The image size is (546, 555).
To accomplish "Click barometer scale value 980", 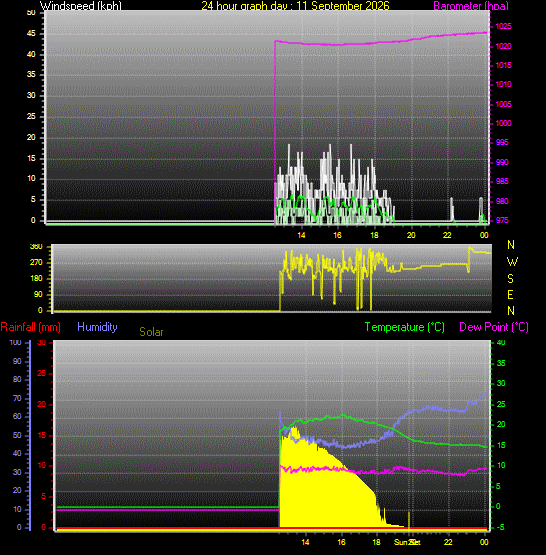I will (x=502, y=201).
